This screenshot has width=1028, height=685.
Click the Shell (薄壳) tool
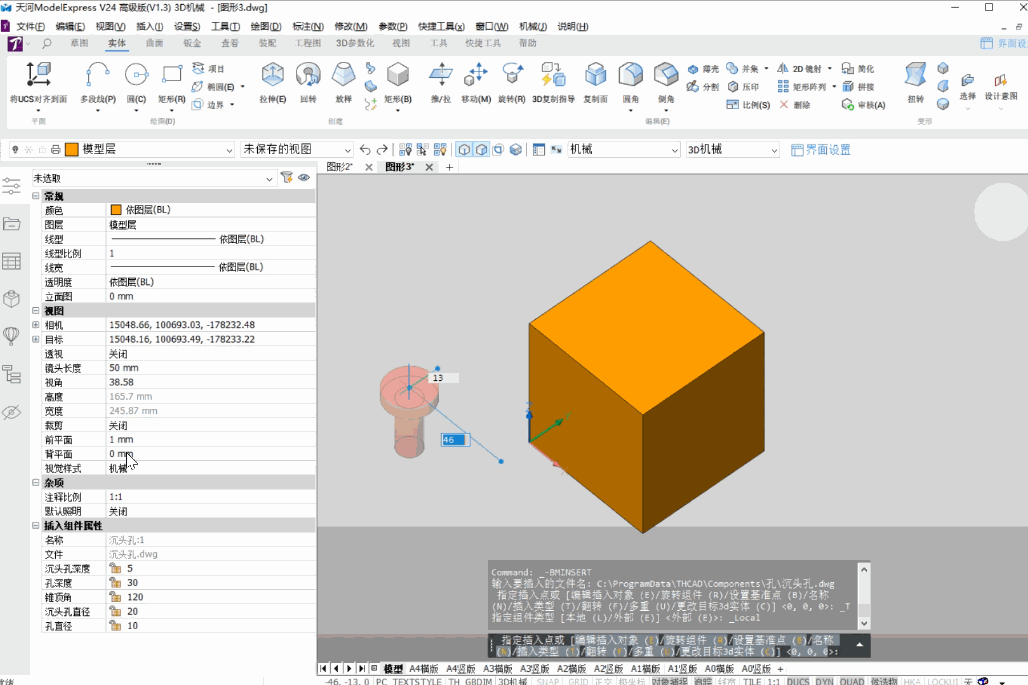pos(703,69)
